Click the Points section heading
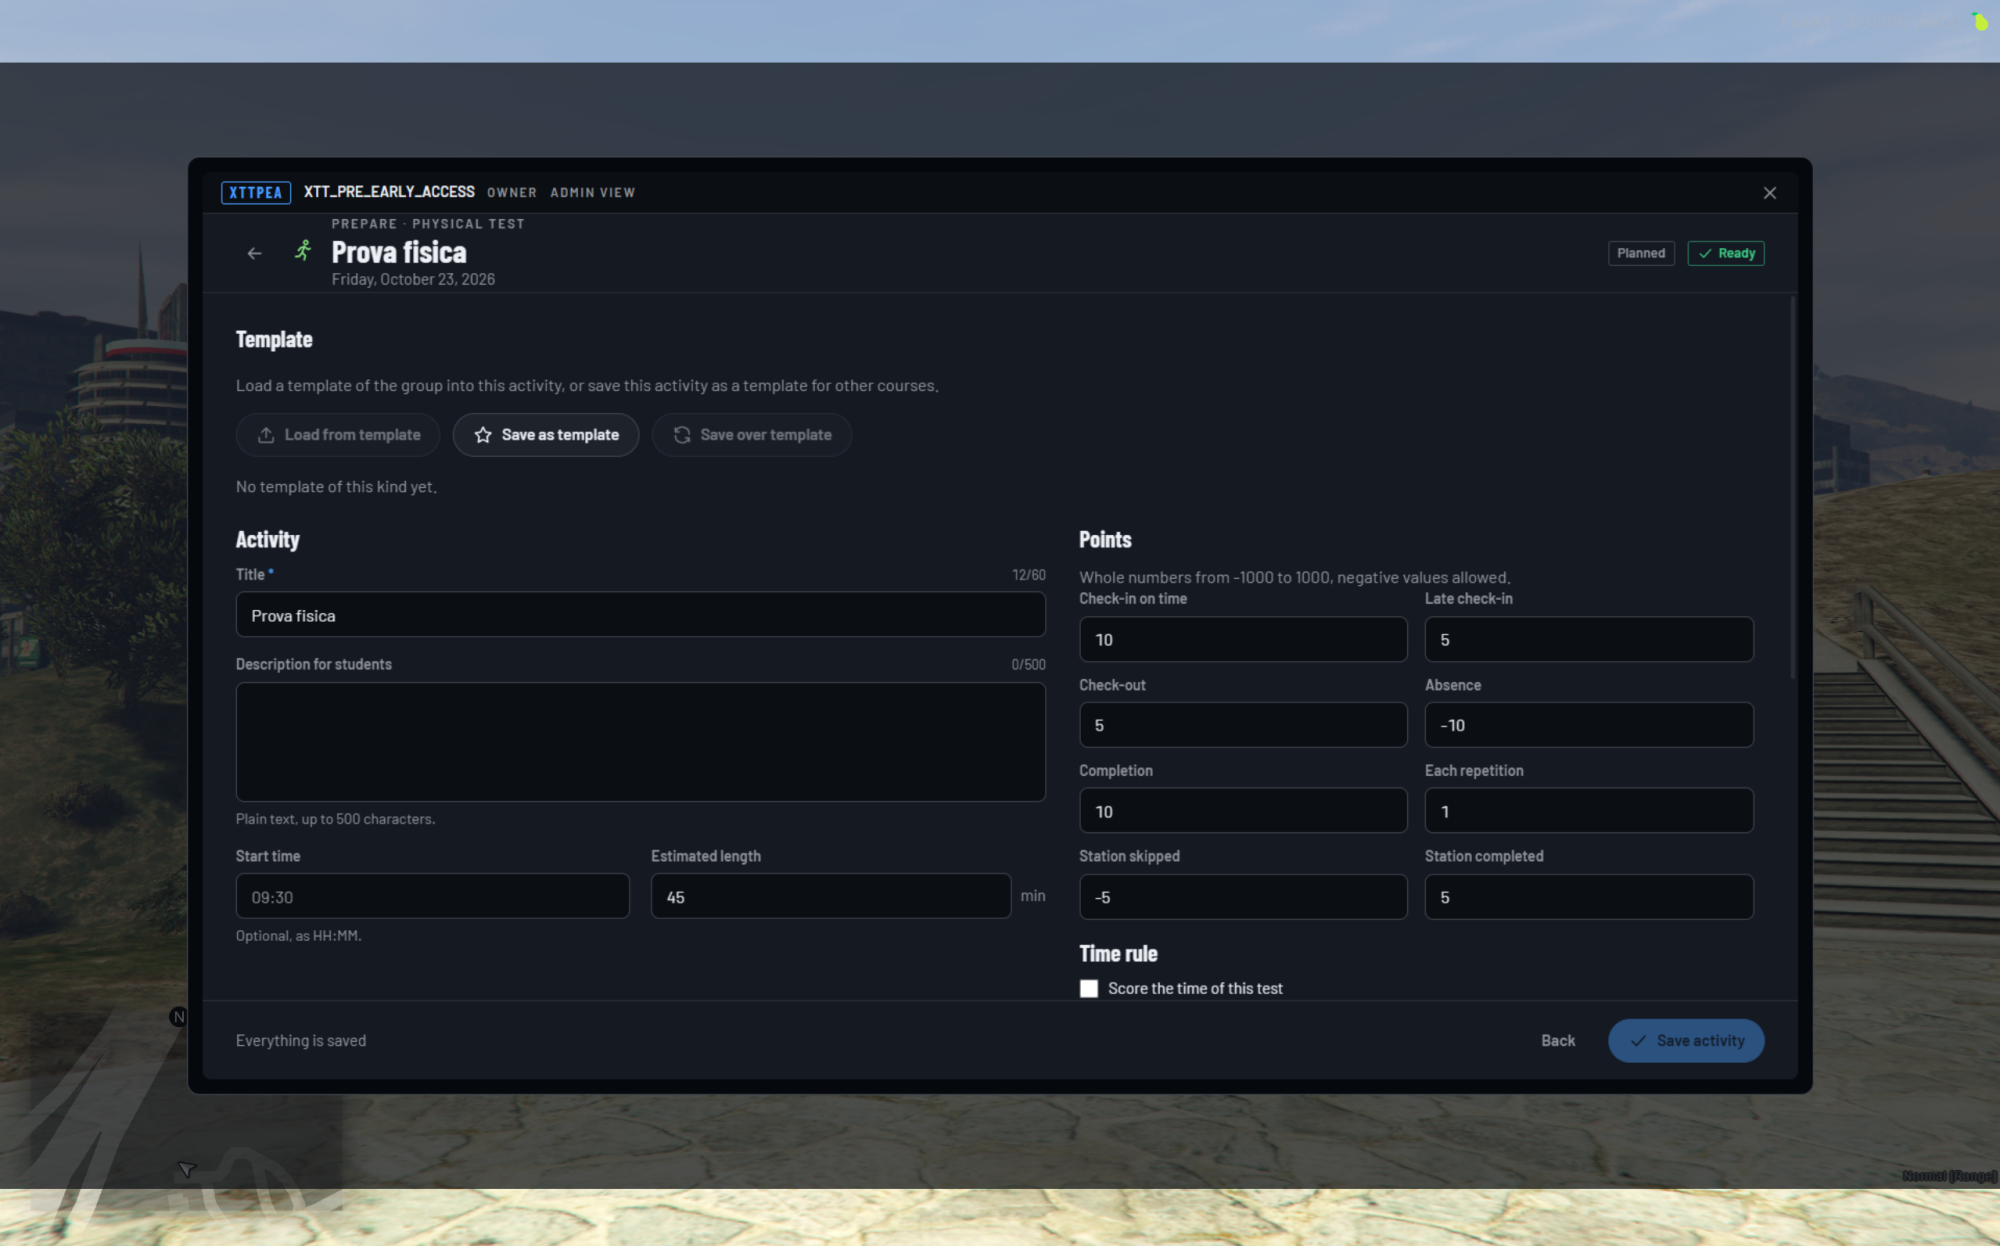The image size is (2000, 1246). tap(1105, 540)
